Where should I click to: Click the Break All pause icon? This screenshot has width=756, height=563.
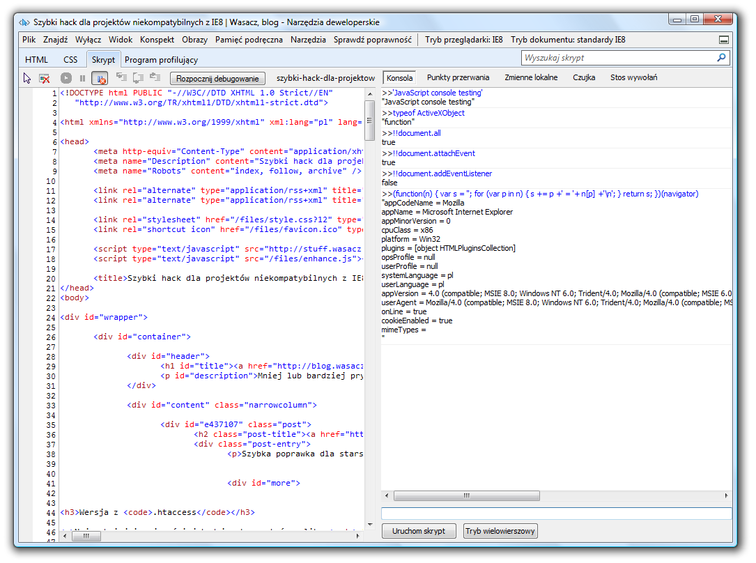pos(82,78)
